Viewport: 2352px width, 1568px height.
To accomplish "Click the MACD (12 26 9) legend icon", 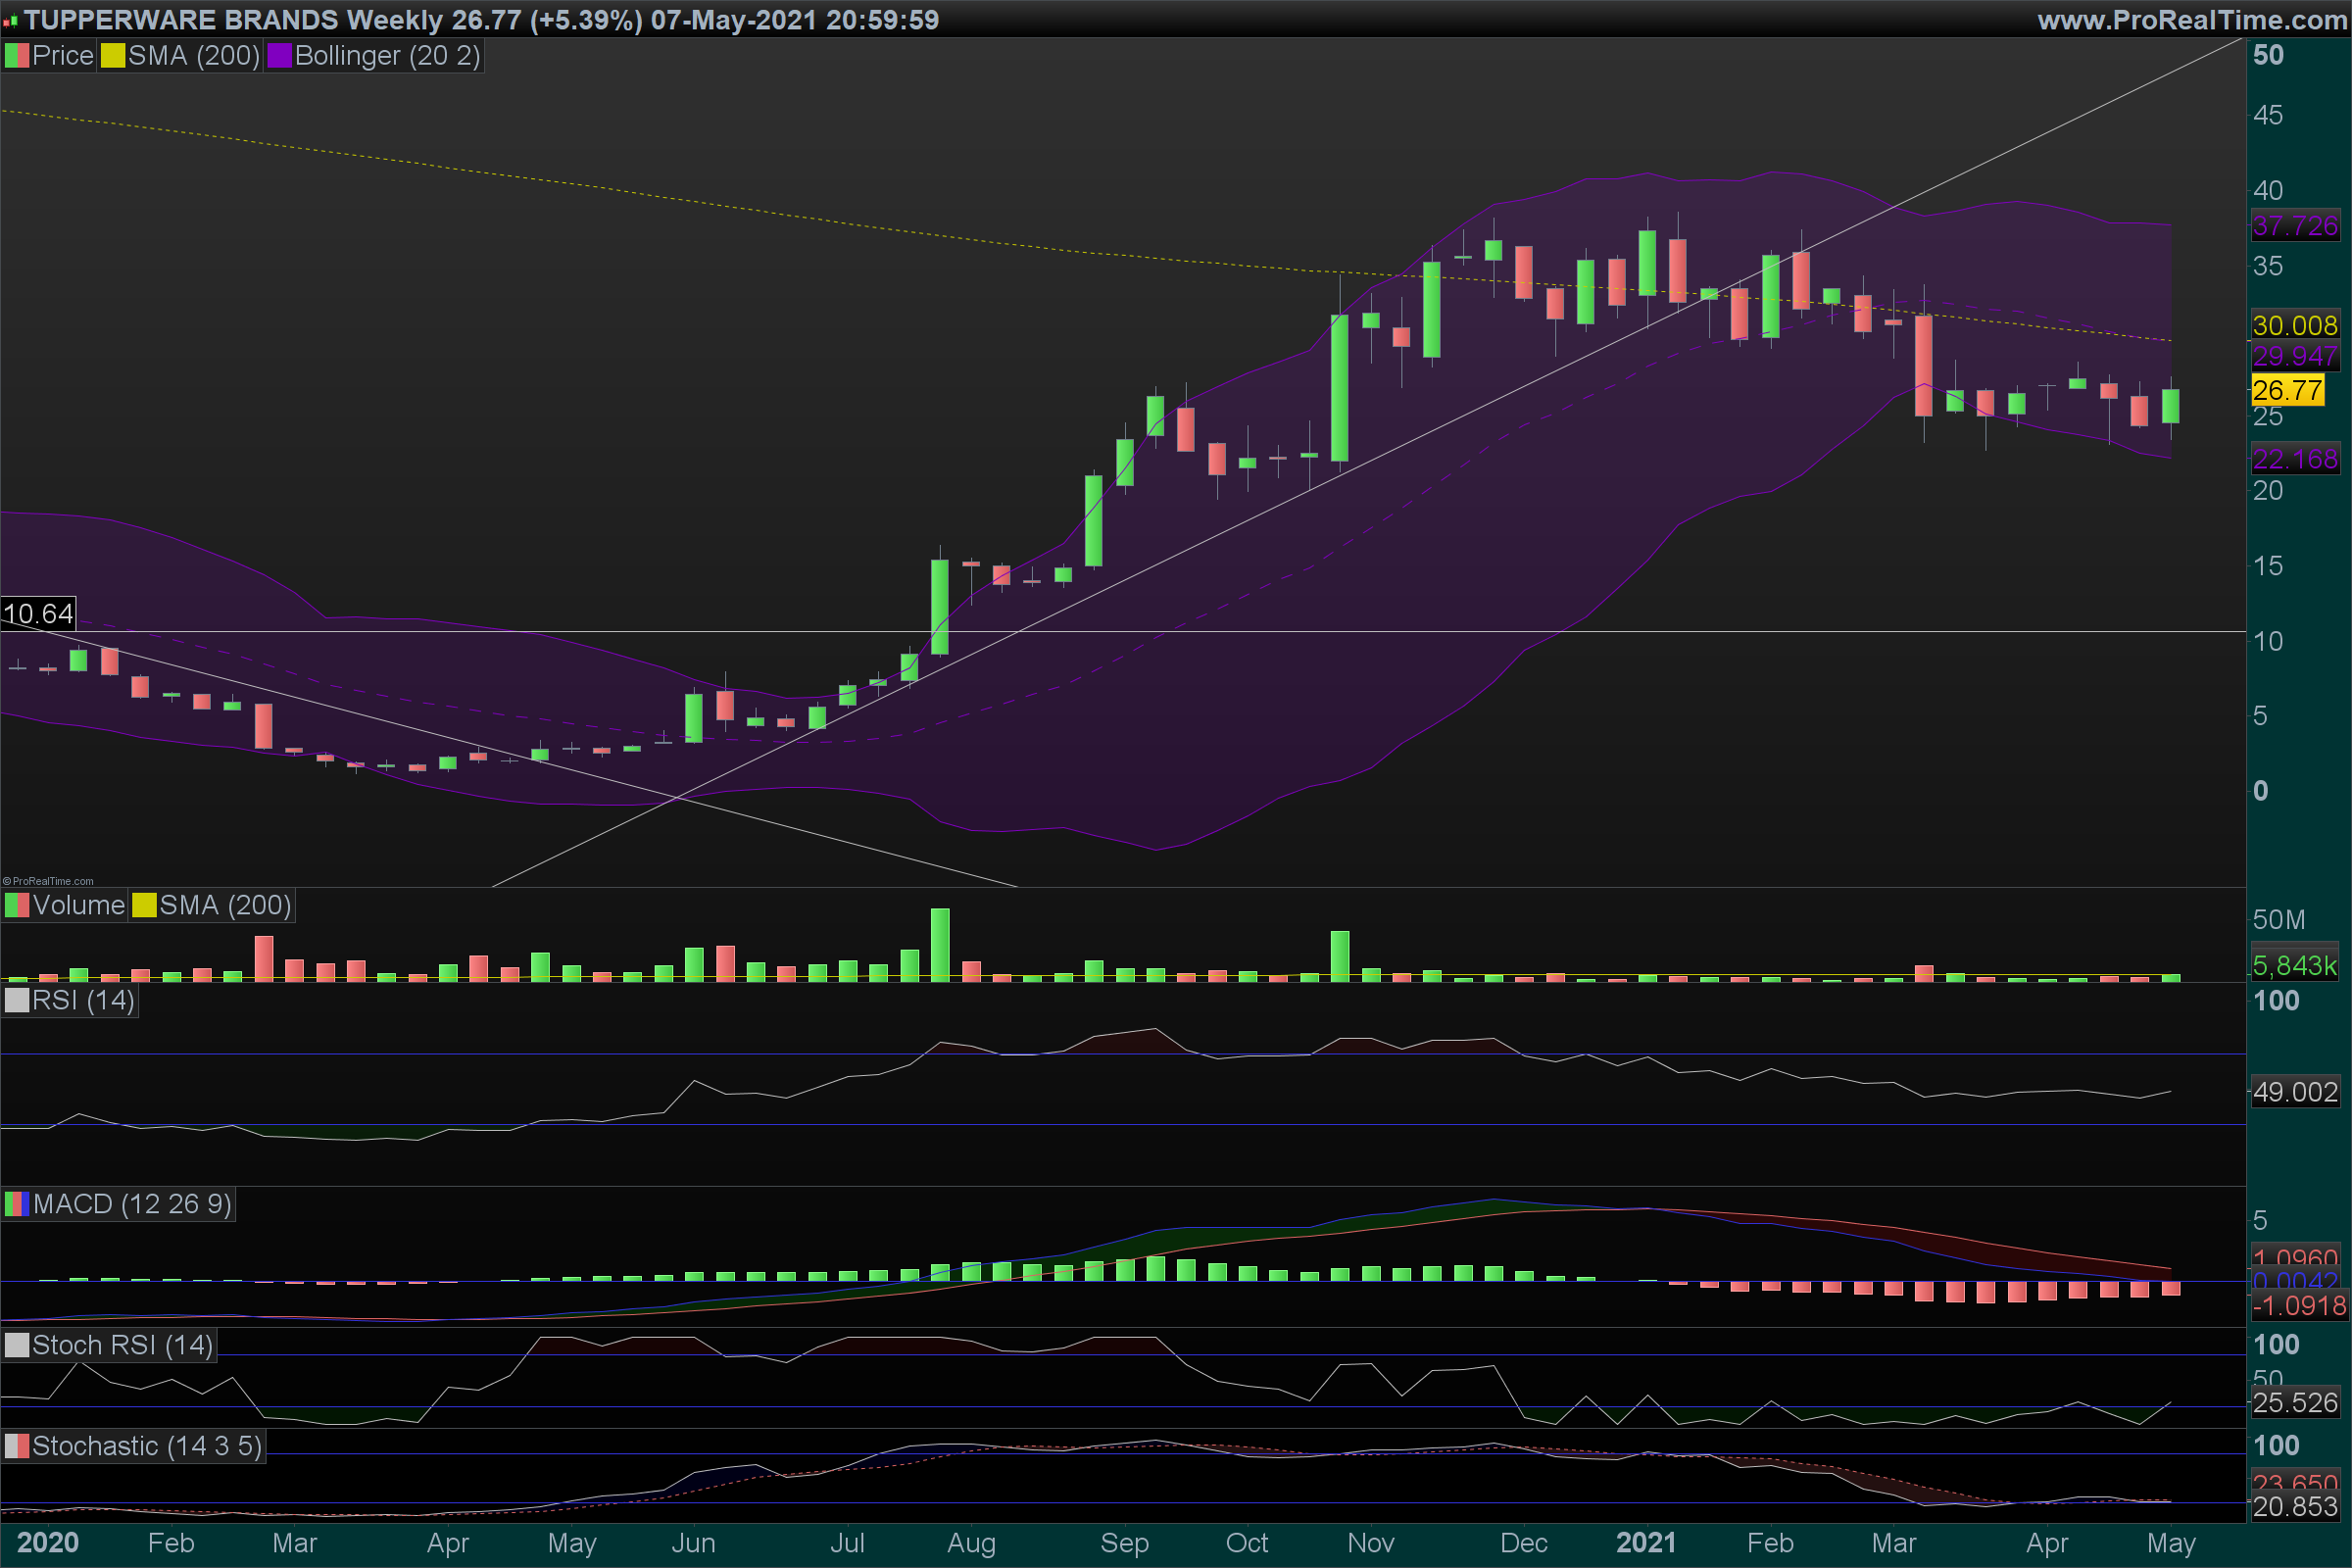I will [17, 1204].
